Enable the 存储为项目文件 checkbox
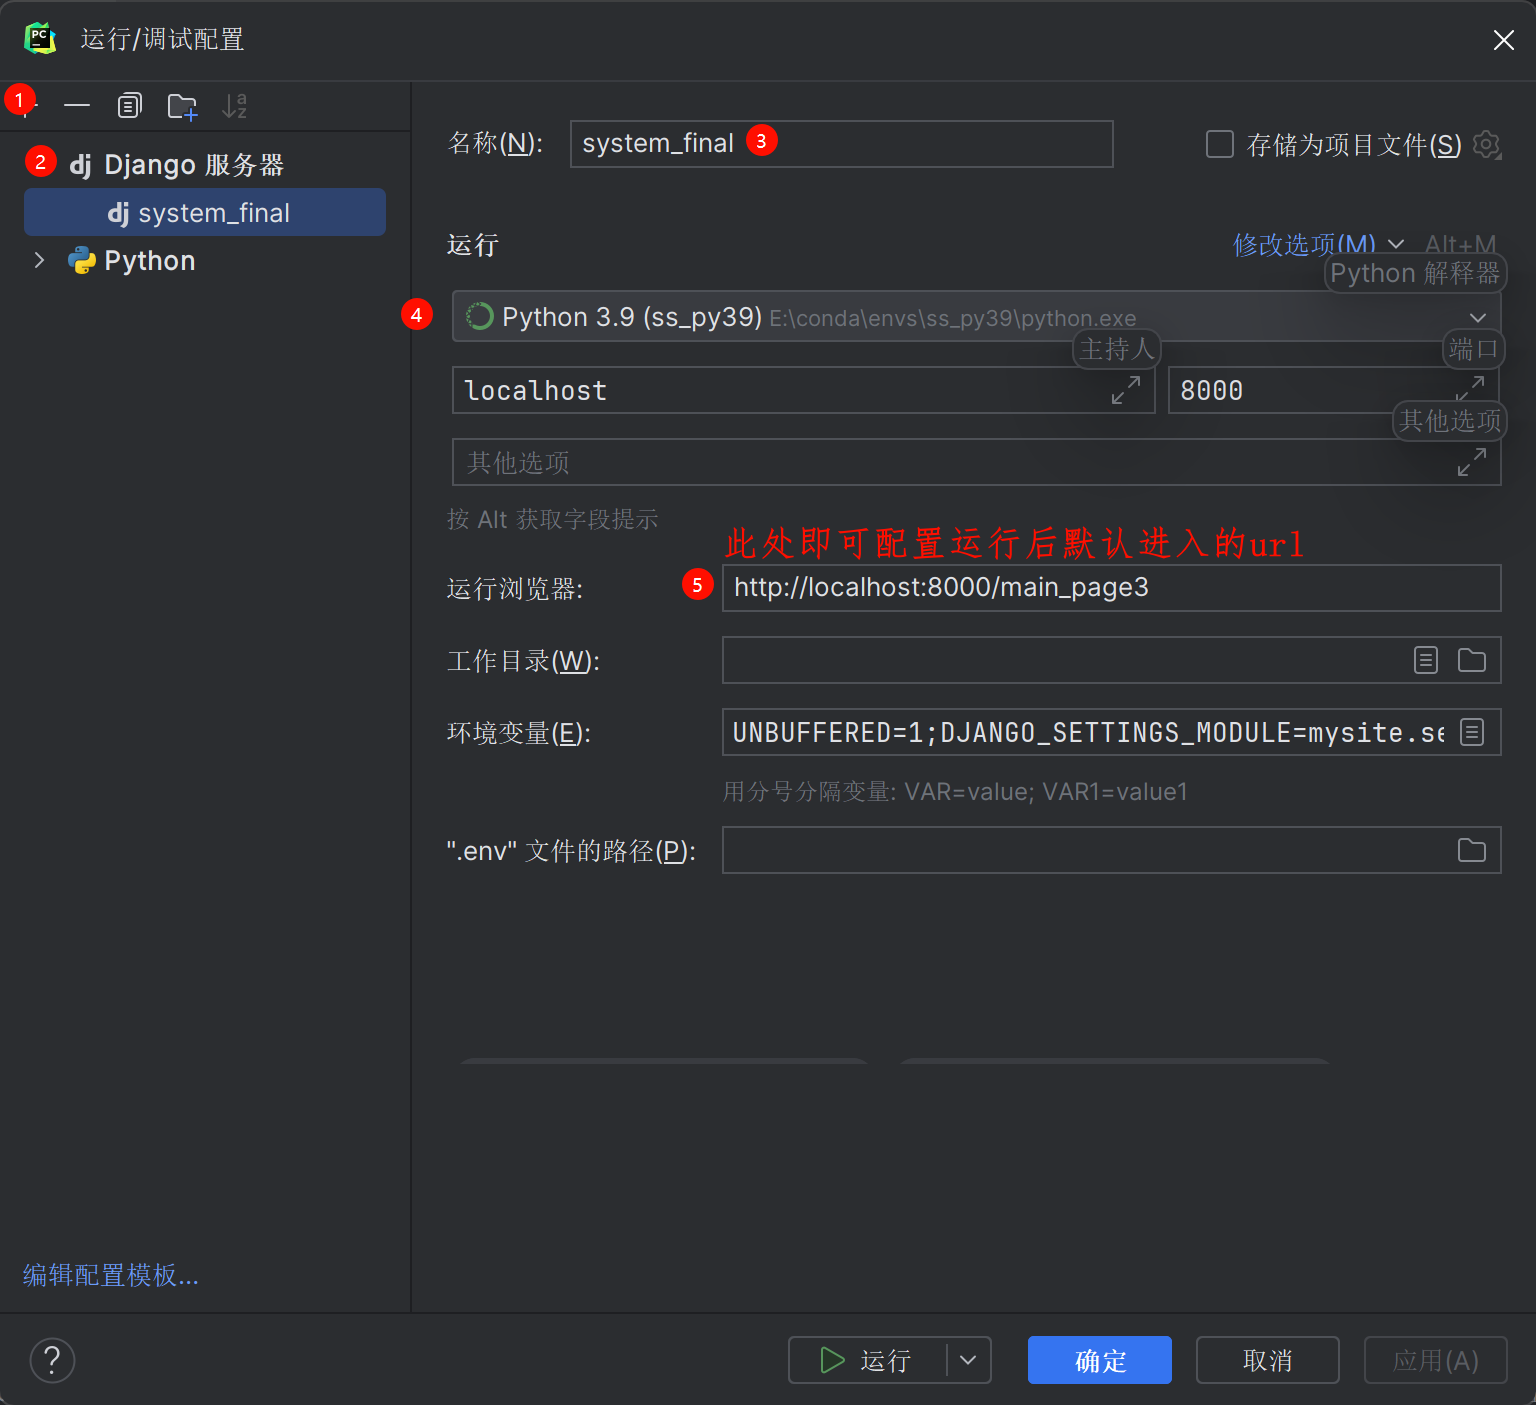 click(1220, 144)
